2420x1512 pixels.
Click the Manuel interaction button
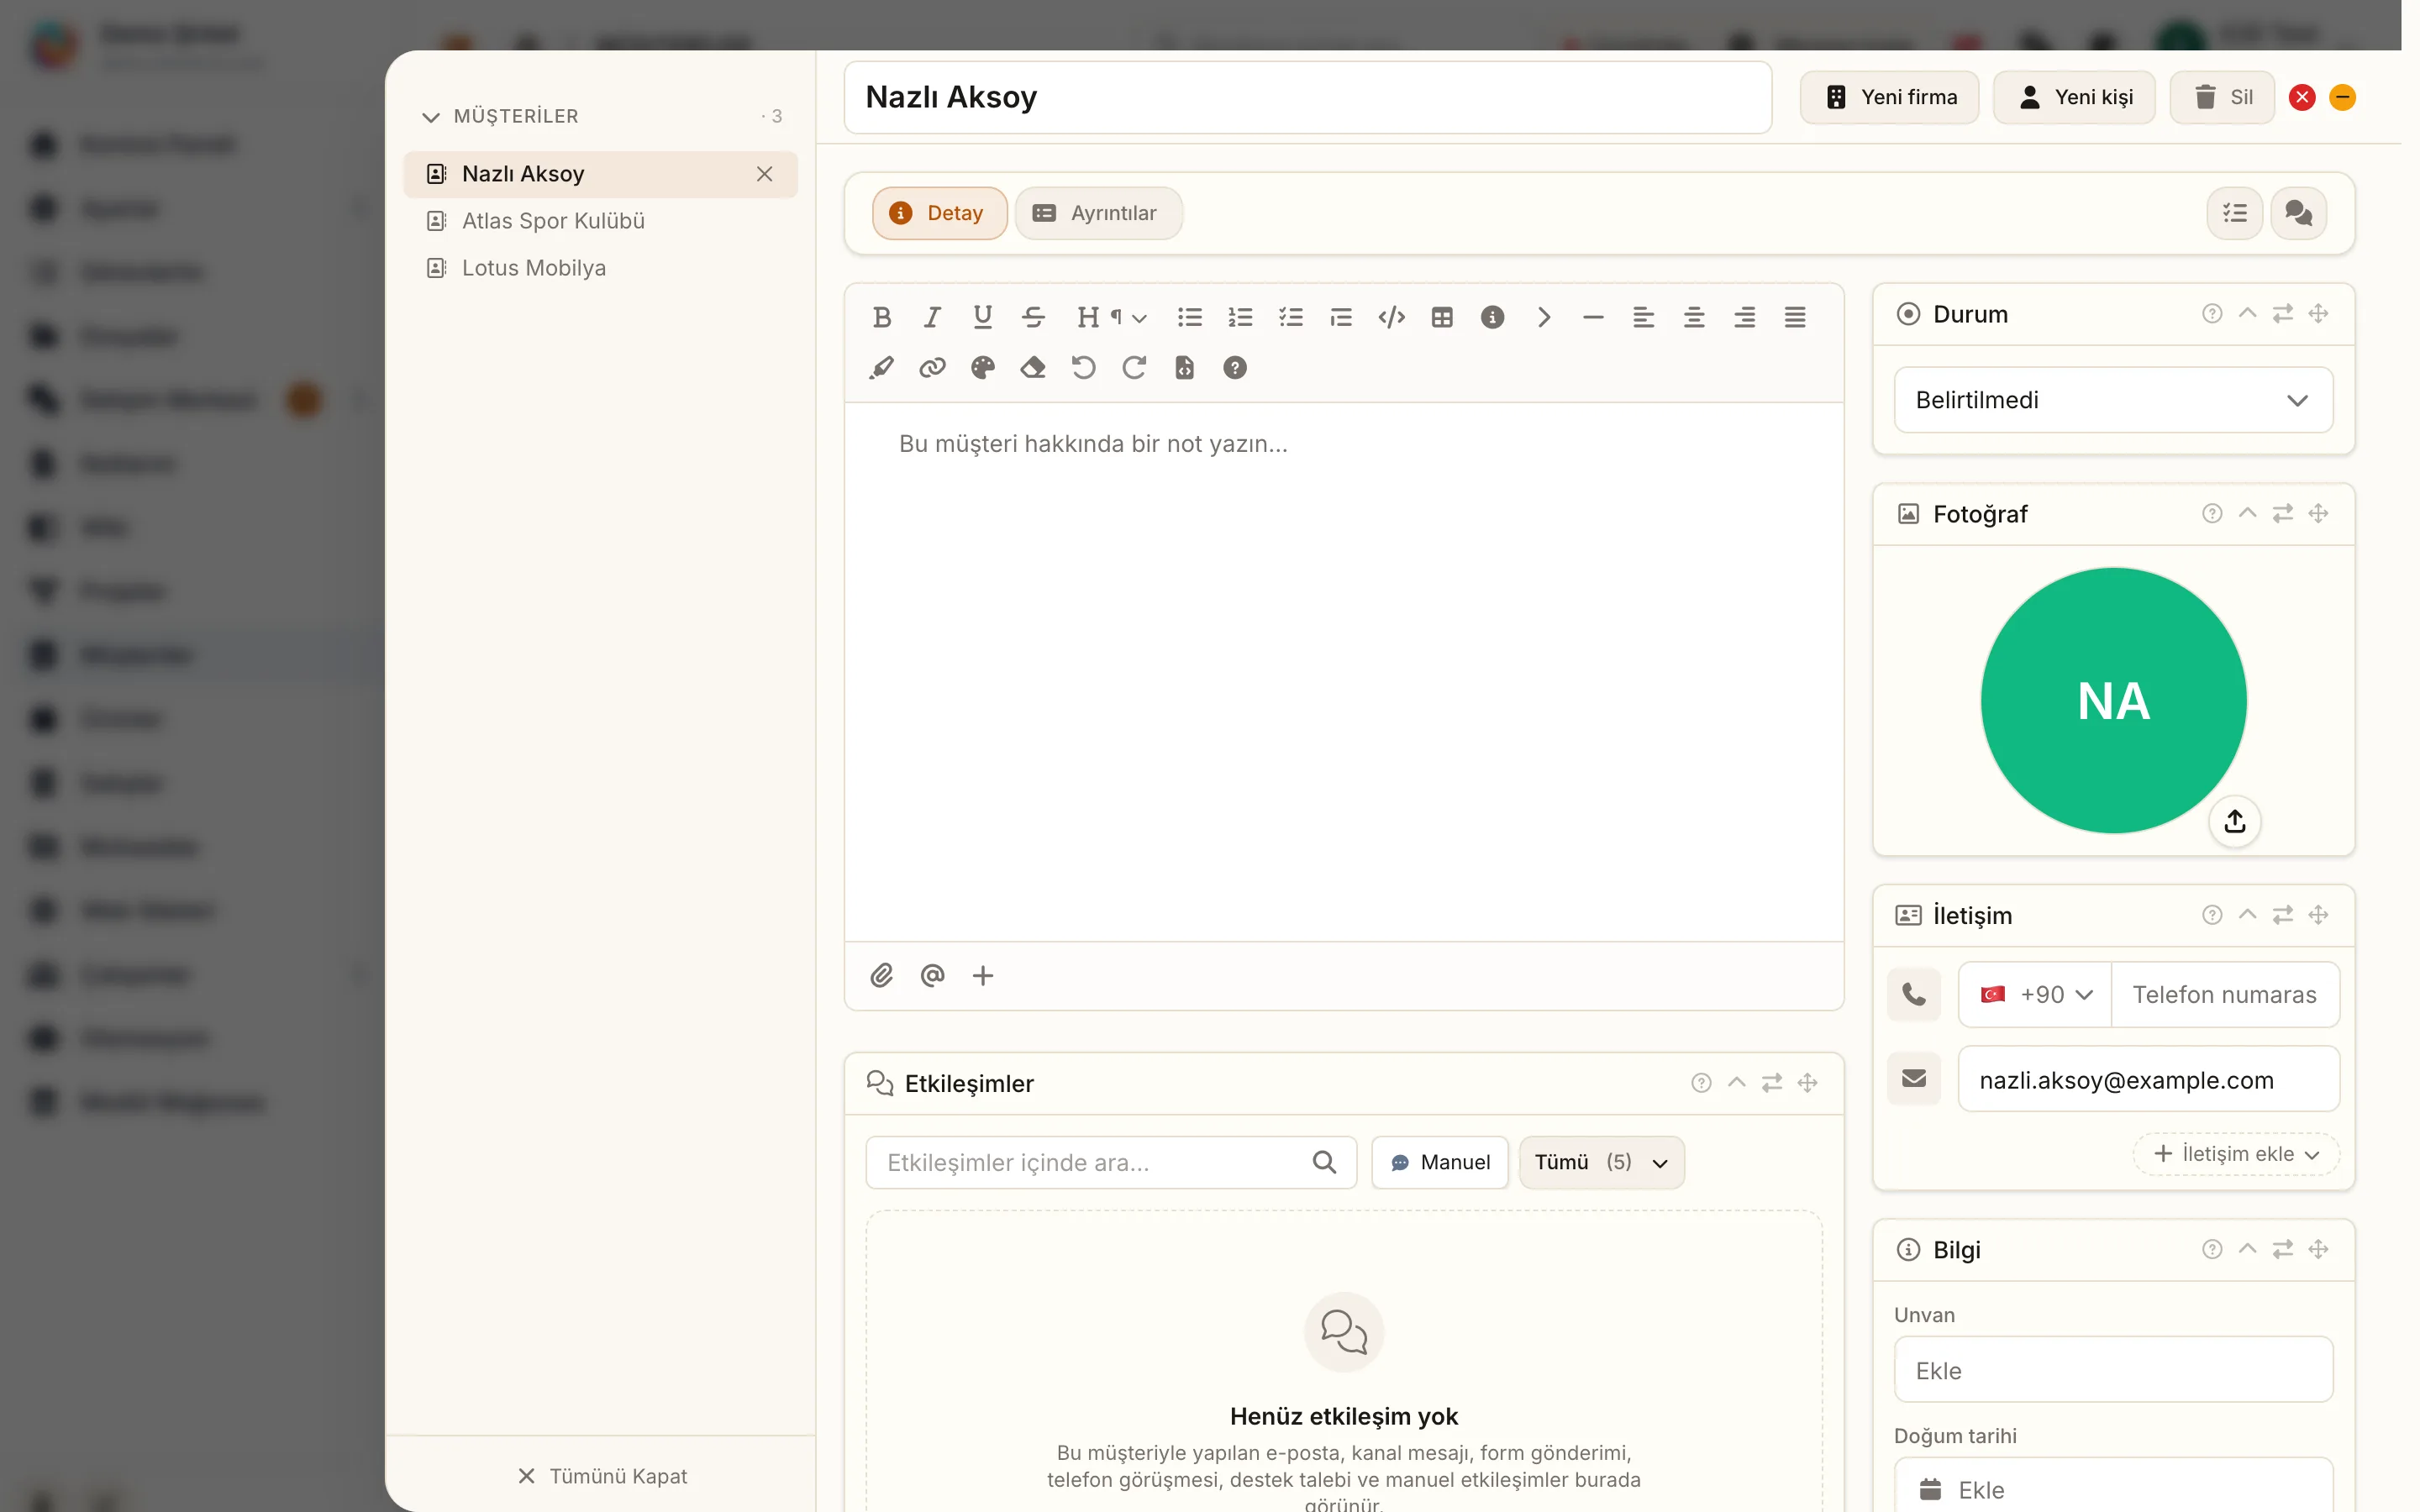tap(1440, 1162)
